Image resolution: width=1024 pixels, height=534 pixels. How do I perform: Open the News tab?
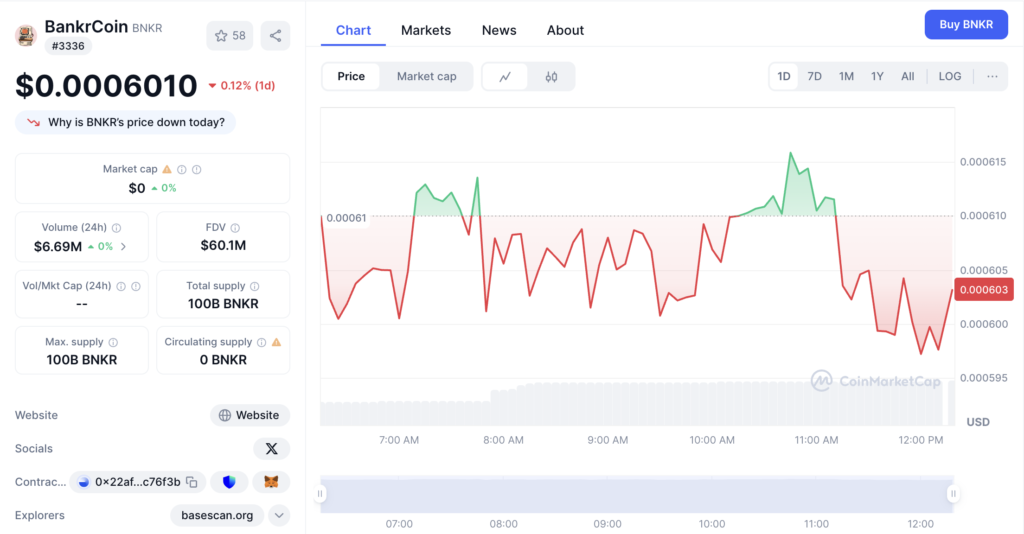click(x=499, y=31)
